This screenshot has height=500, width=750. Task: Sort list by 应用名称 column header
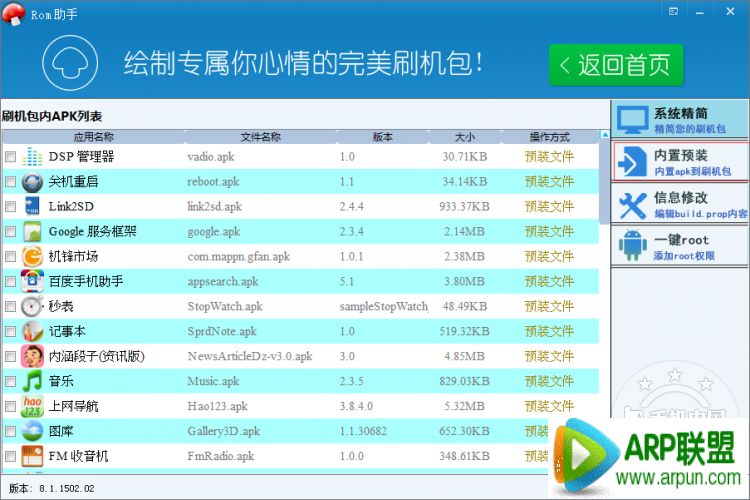point(93,137)
